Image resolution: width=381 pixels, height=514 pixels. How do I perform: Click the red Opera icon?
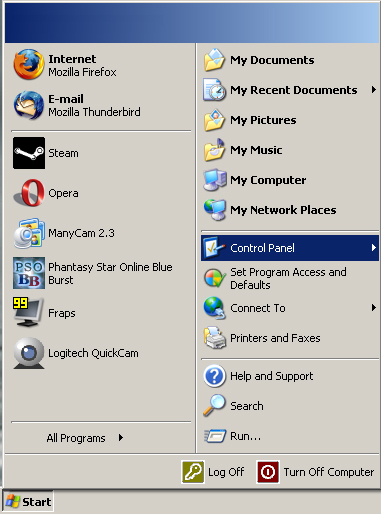click(x=29, y=193)
